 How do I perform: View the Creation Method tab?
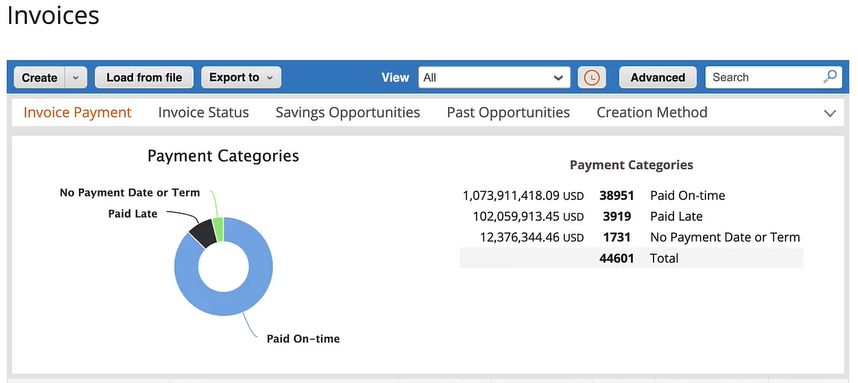tap(652, 113)
